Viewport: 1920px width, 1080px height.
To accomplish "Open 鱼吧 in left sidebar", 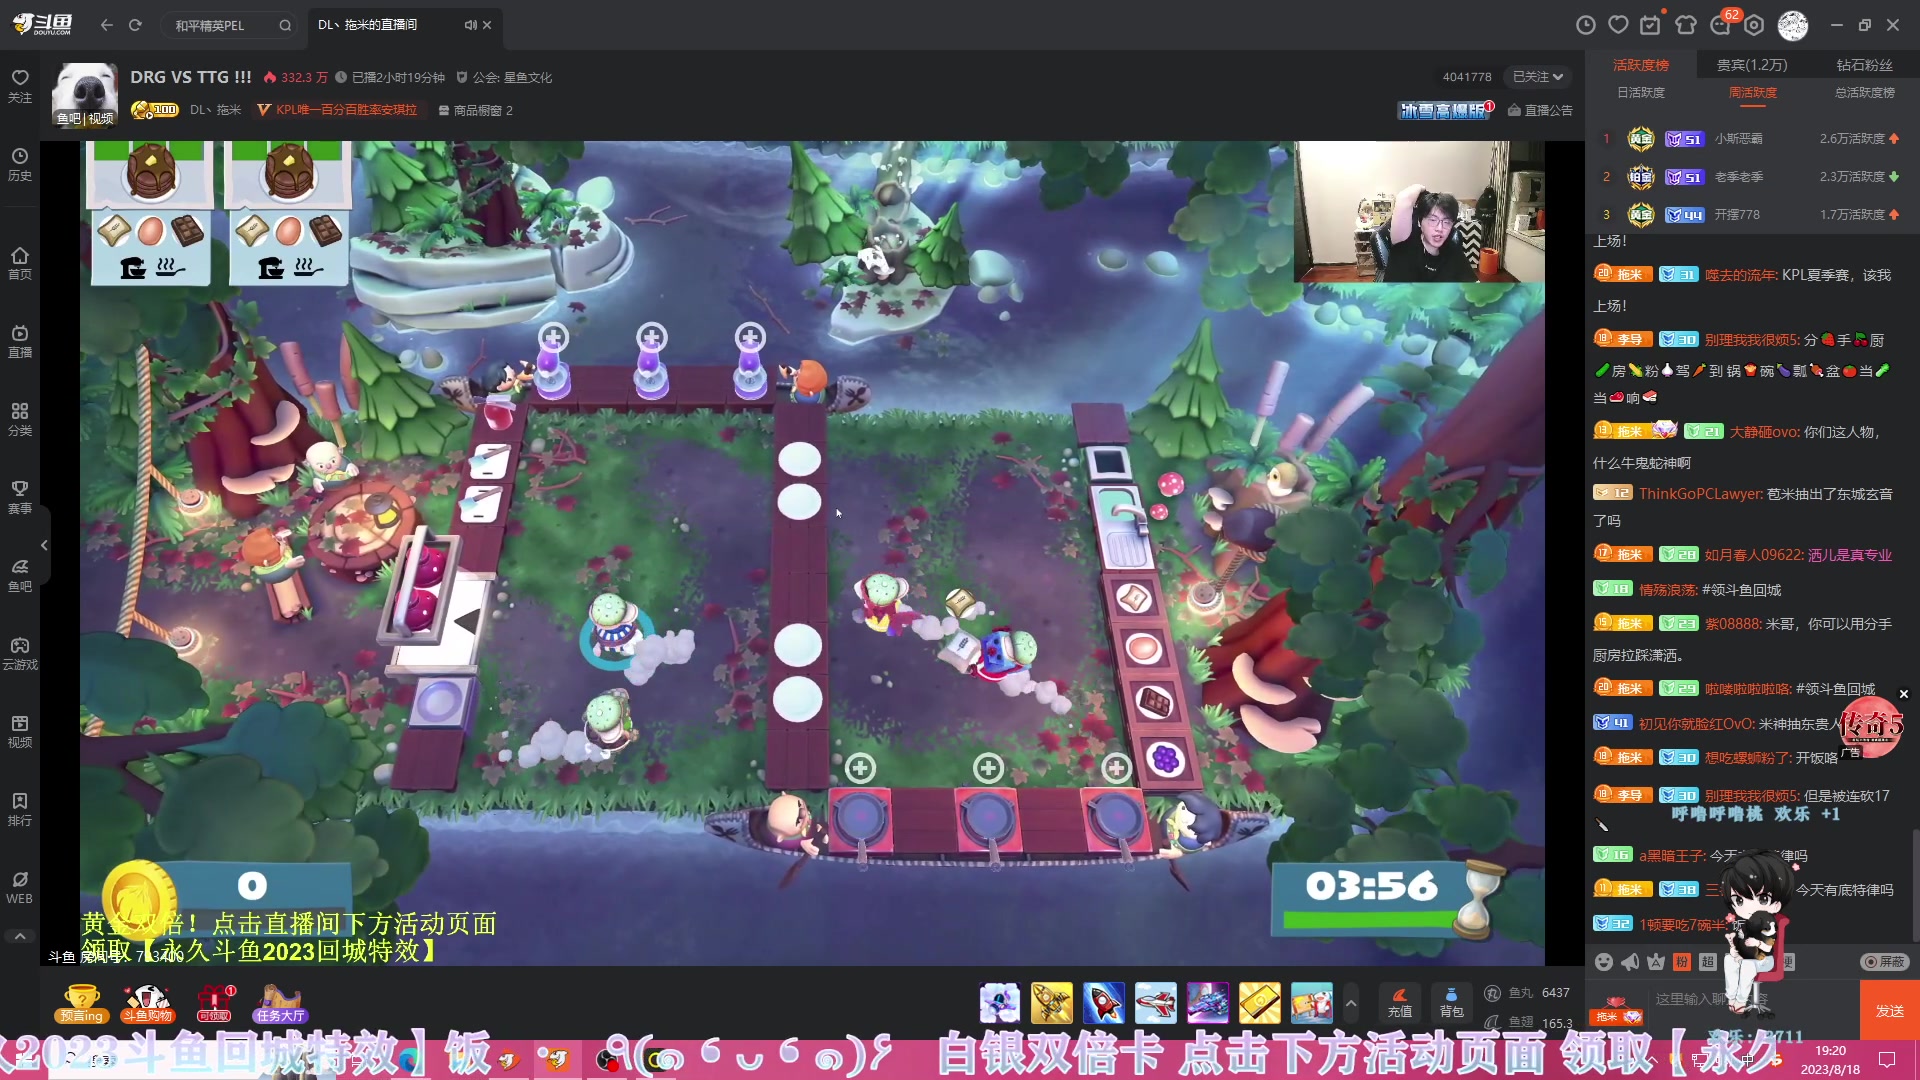I will [20, 575].
